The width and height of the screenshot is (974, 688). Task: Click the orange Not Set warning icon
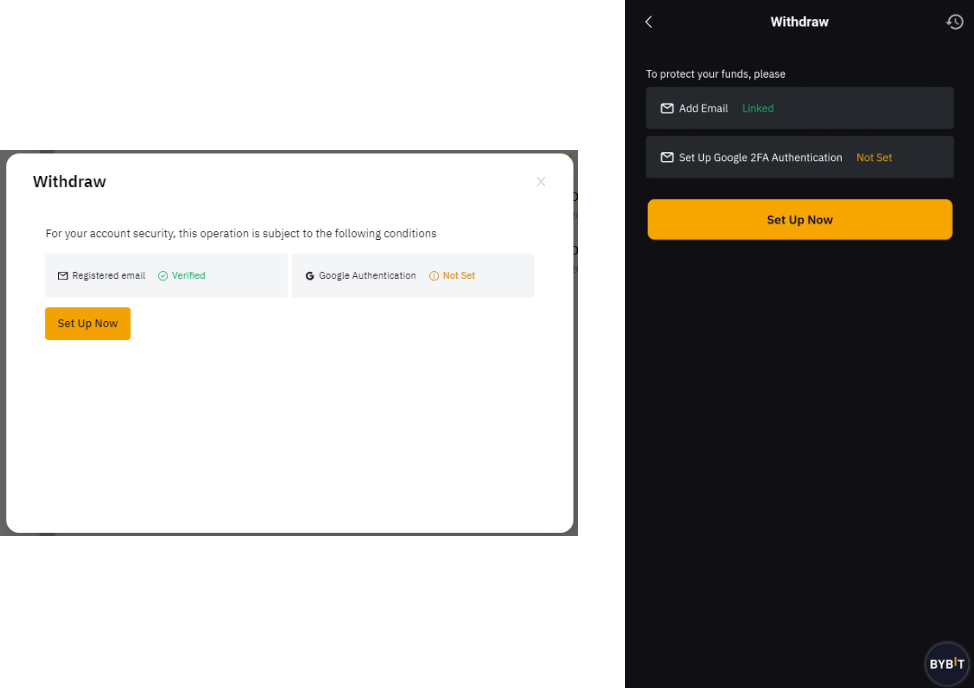(x=434, y=276)
